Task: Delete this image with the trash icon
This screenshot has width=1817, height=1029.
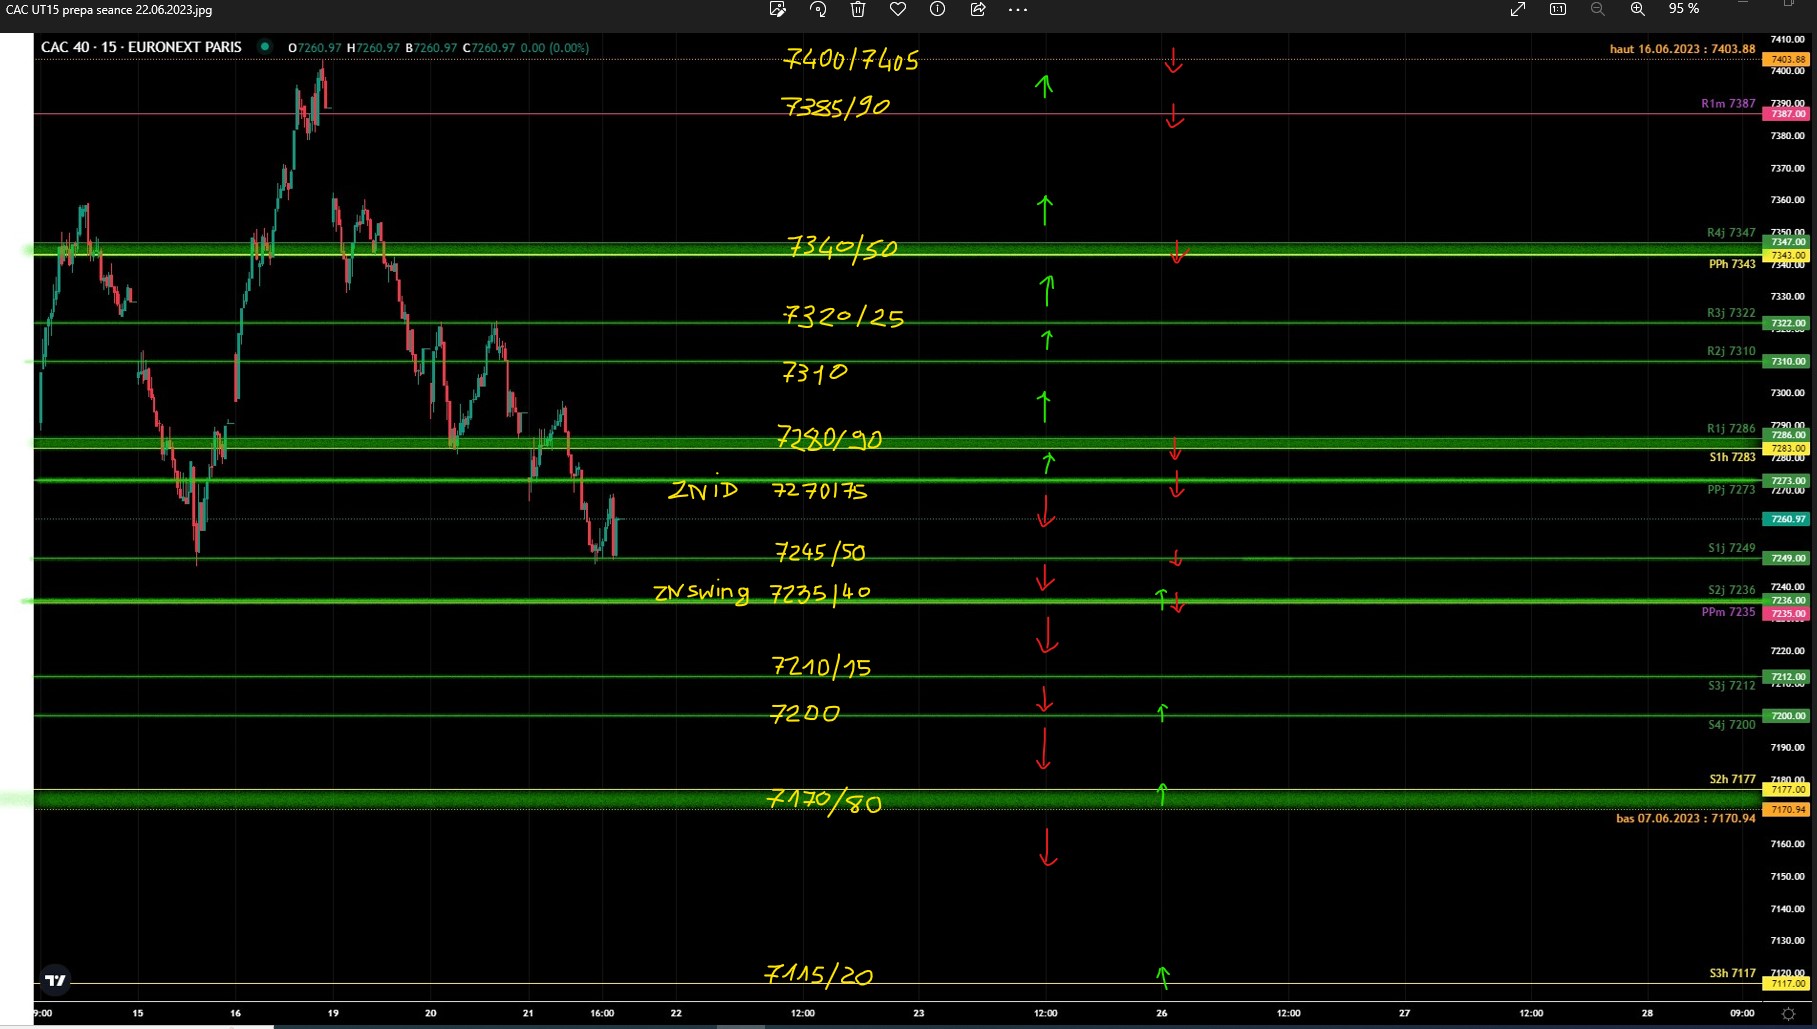Action: coord(858,9)
